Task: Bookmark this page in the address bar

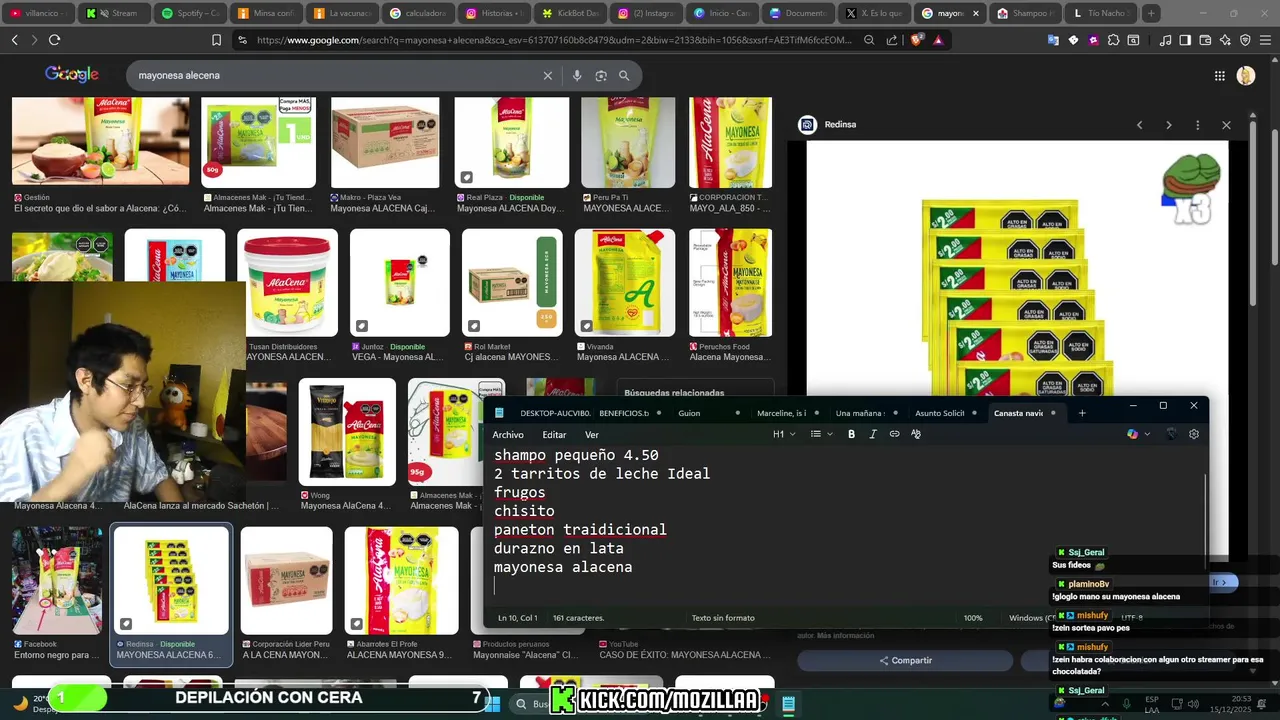Action: (x=216, y=40)
